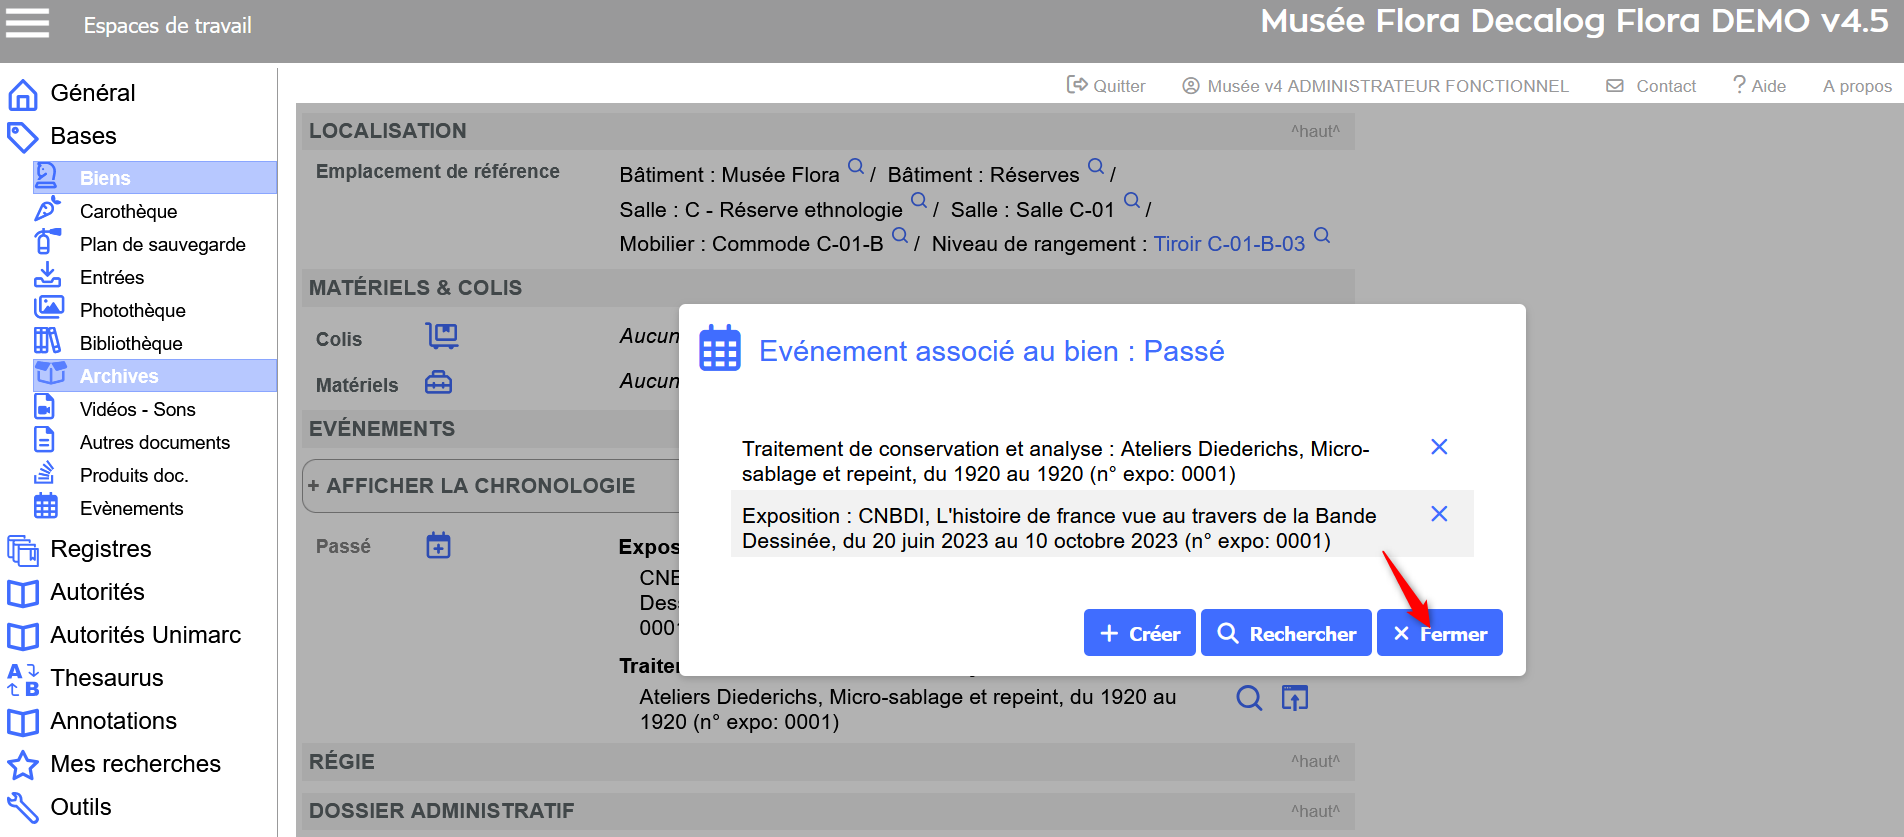
Task: Click the open-record icon beside Ateliers Diederichs
Action: (1295, 698)
